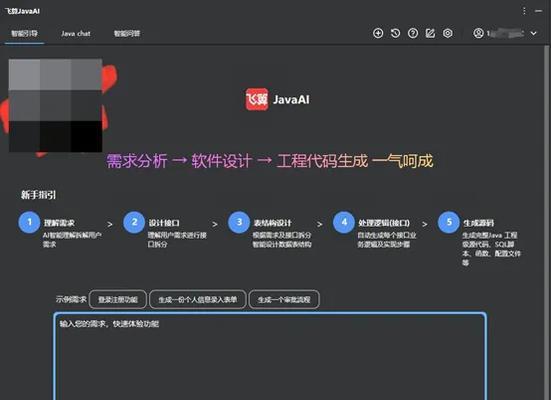This screenshot has height=400, width=551.
Task: Open the three-dot menu in title bar
Action: point(524,11)
